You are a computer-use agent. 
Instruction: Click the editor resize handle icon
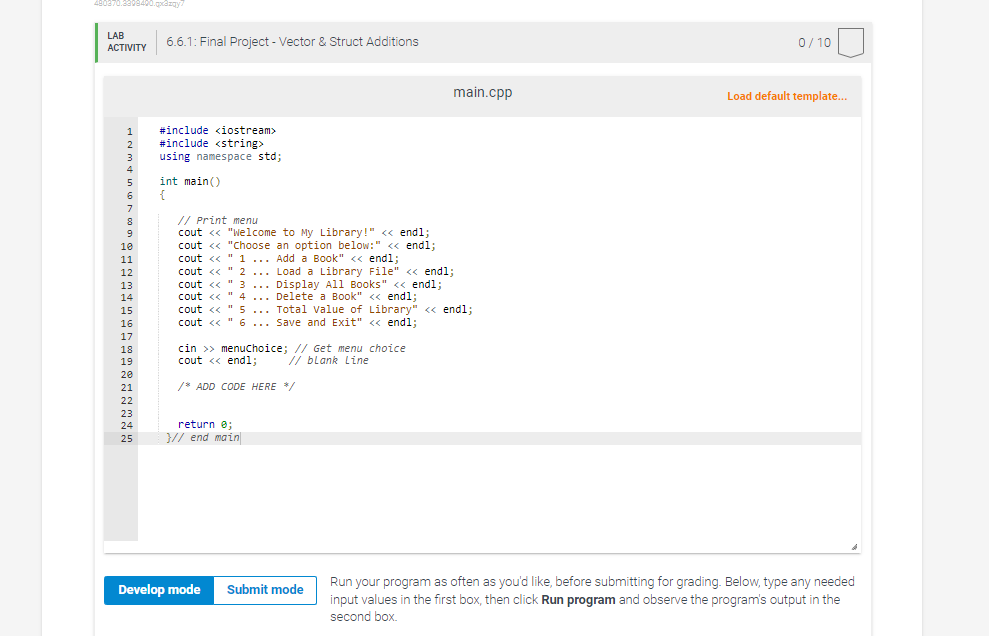point(854,547)
